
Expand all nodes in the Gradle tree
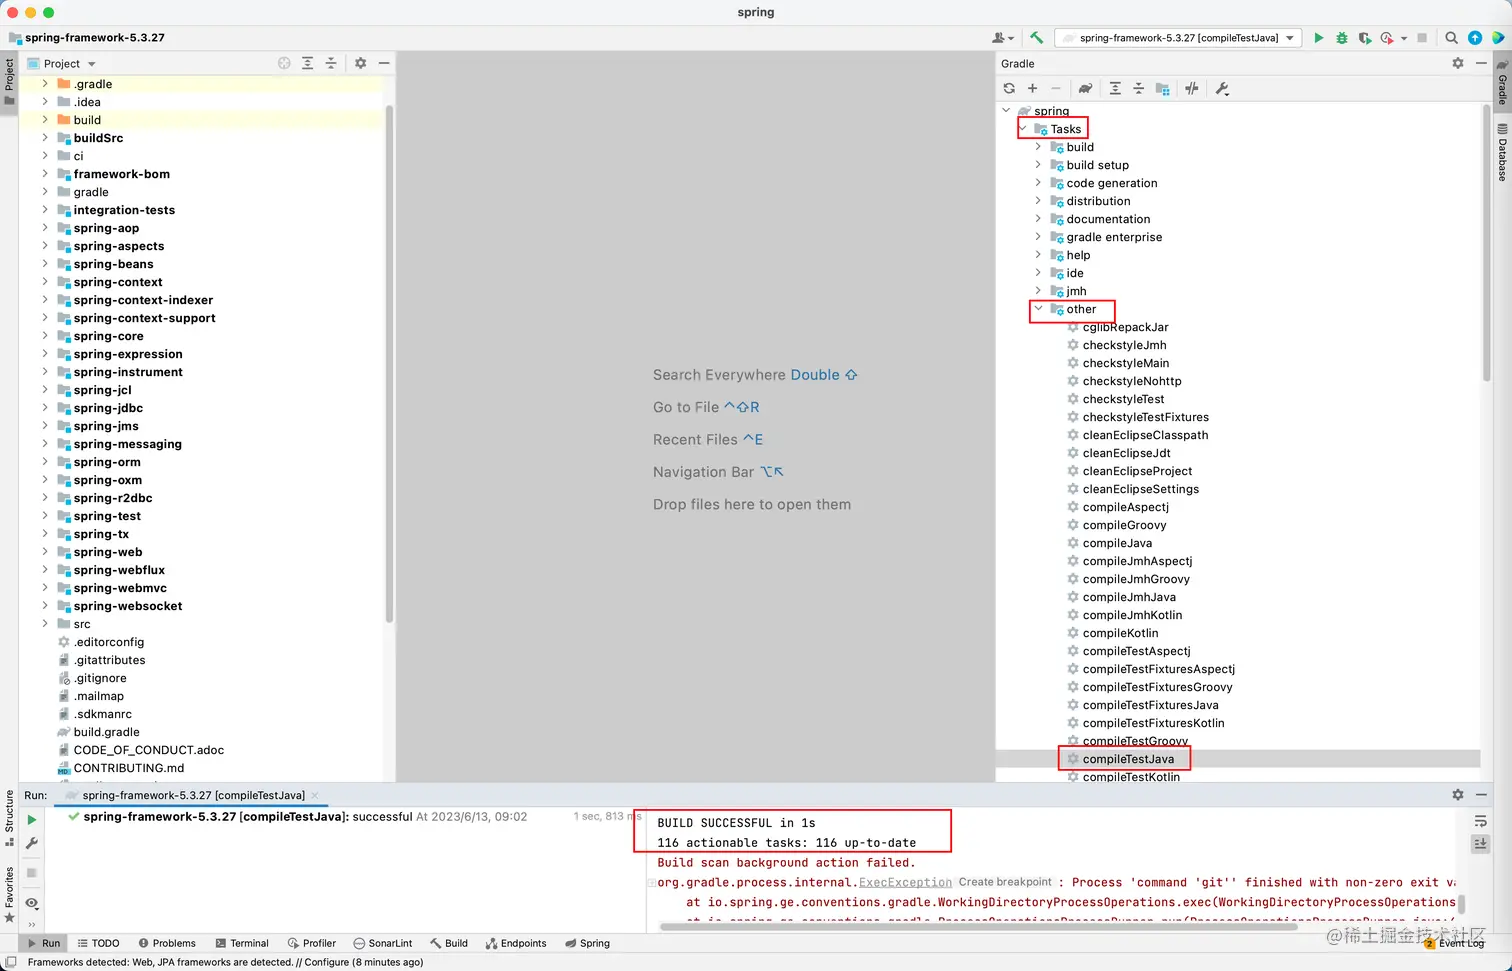pos(1115,89)
